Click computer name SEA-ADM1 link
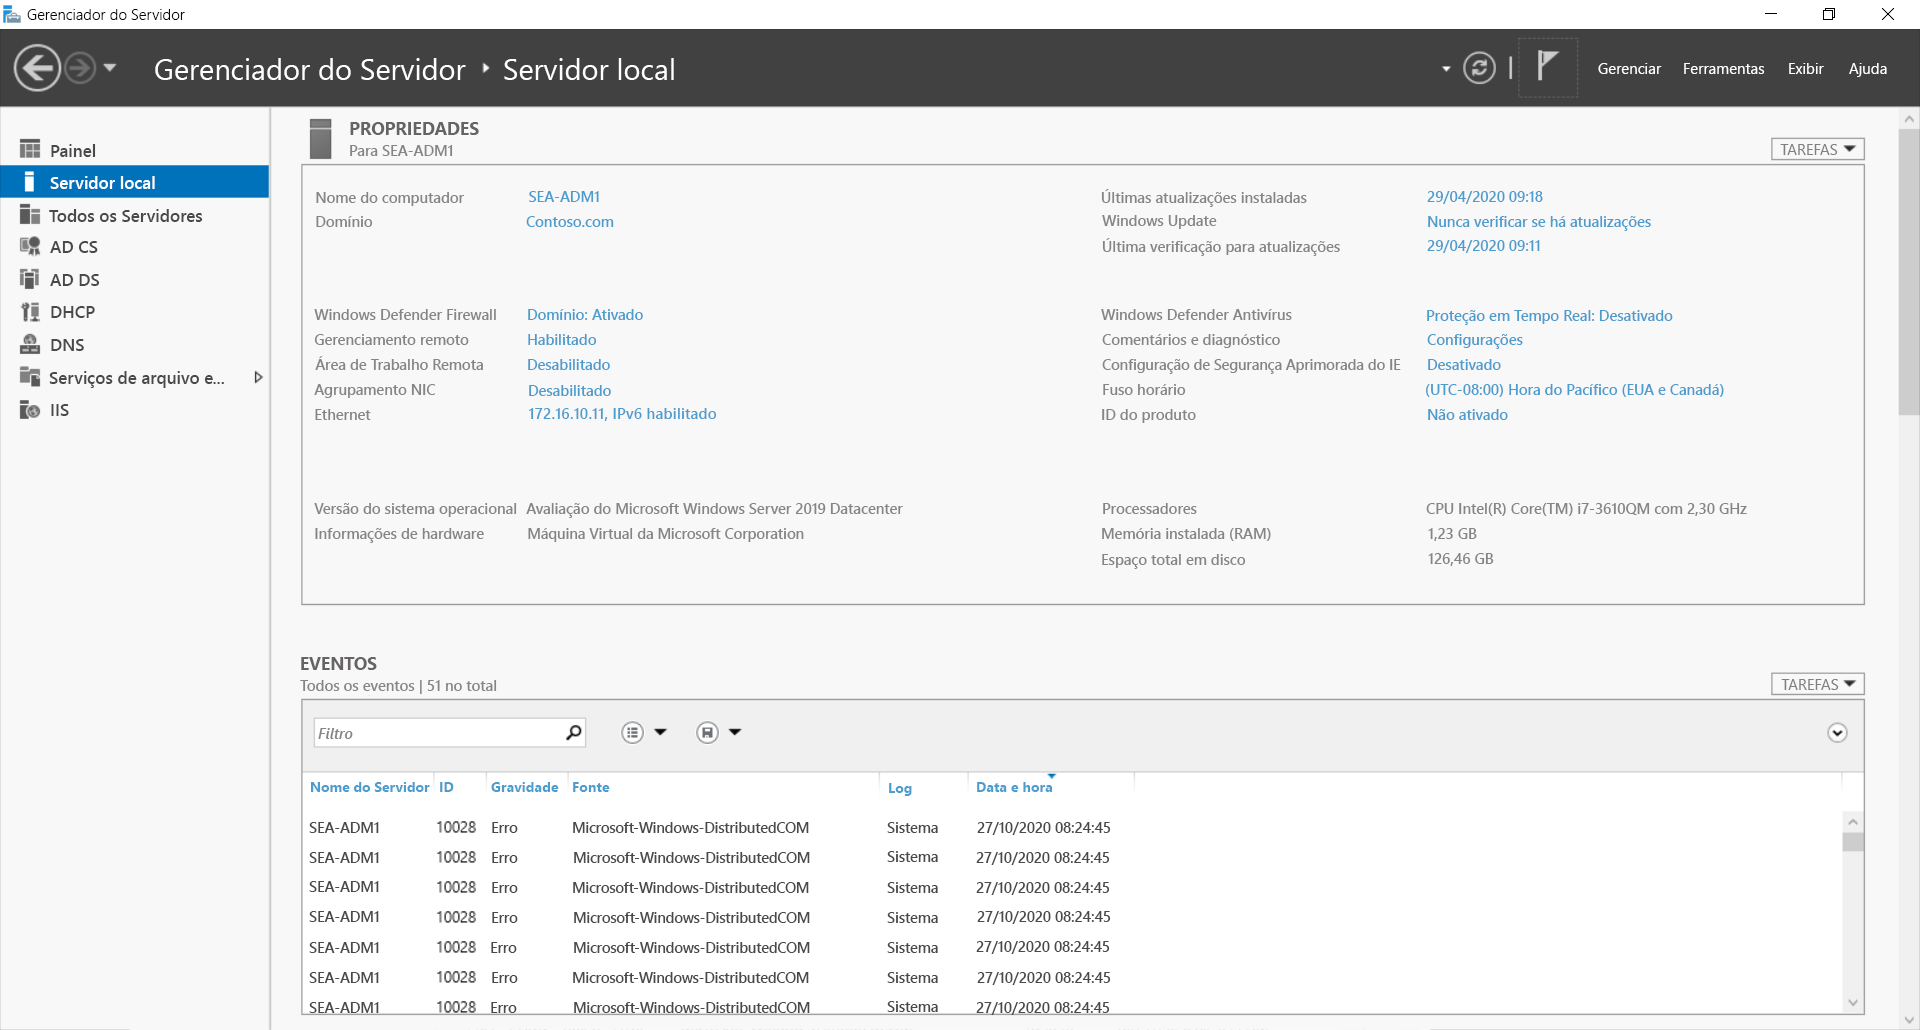Screen dimensions: 1920x1030 coord(564,197)
